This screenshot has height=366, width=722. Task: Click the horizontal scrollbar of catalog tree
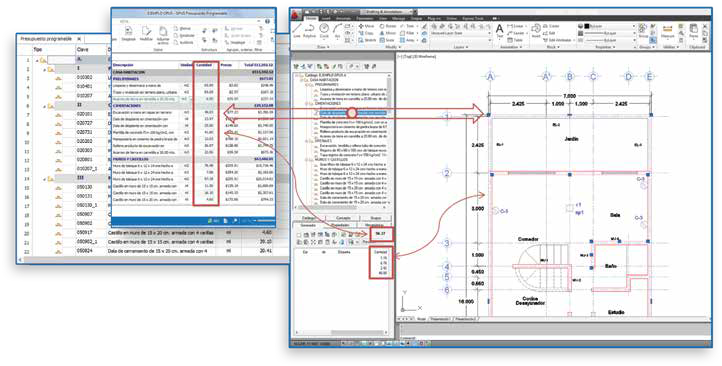(341, 206)
